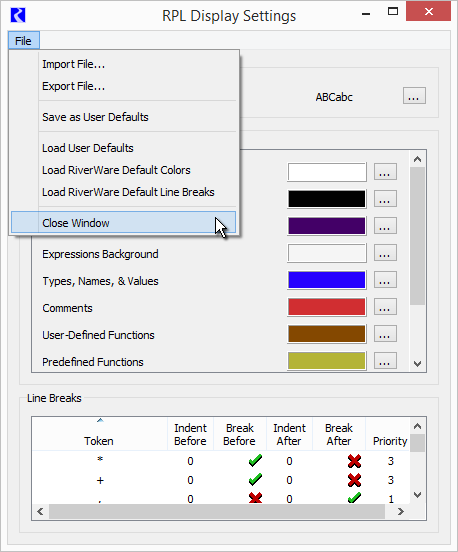
Task: Open color picker button beside purple swatch
Action: coord(385,226)
